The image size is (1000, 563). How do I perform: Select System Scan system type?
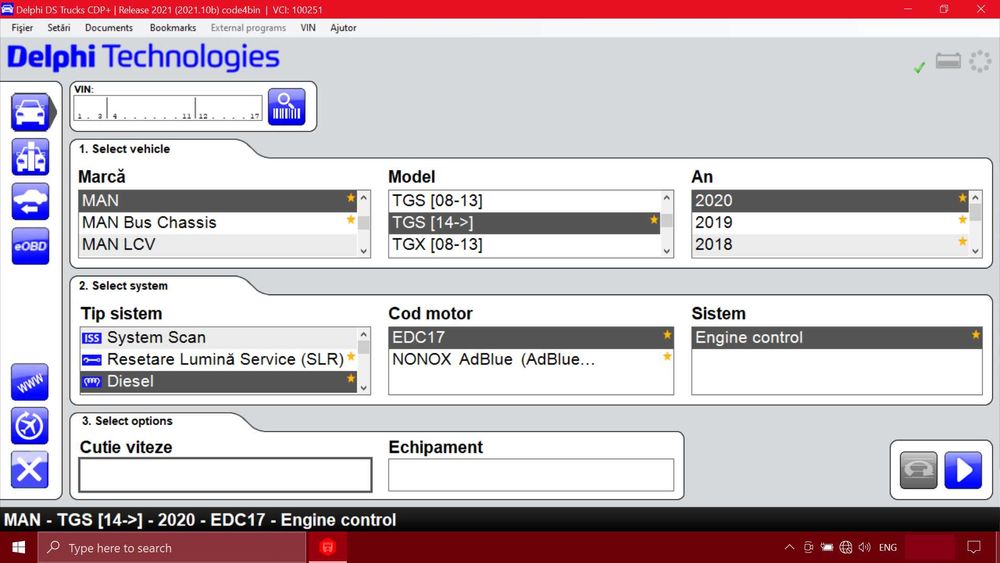pyautogui.click(x=217, y=337)
